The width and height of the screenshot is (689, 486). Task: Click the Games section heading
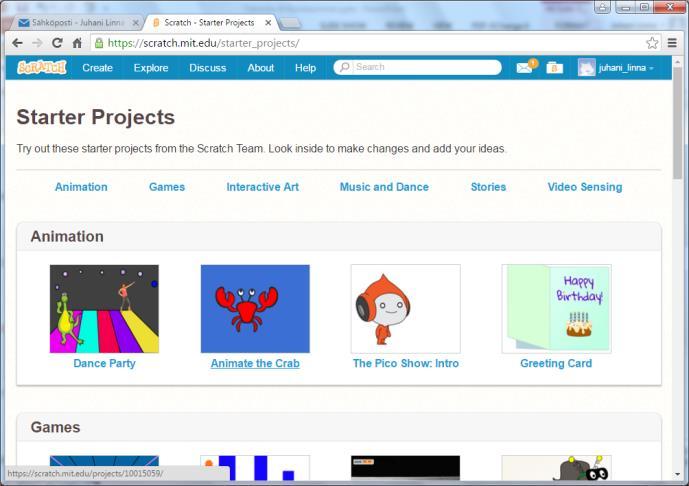point(55,427)
